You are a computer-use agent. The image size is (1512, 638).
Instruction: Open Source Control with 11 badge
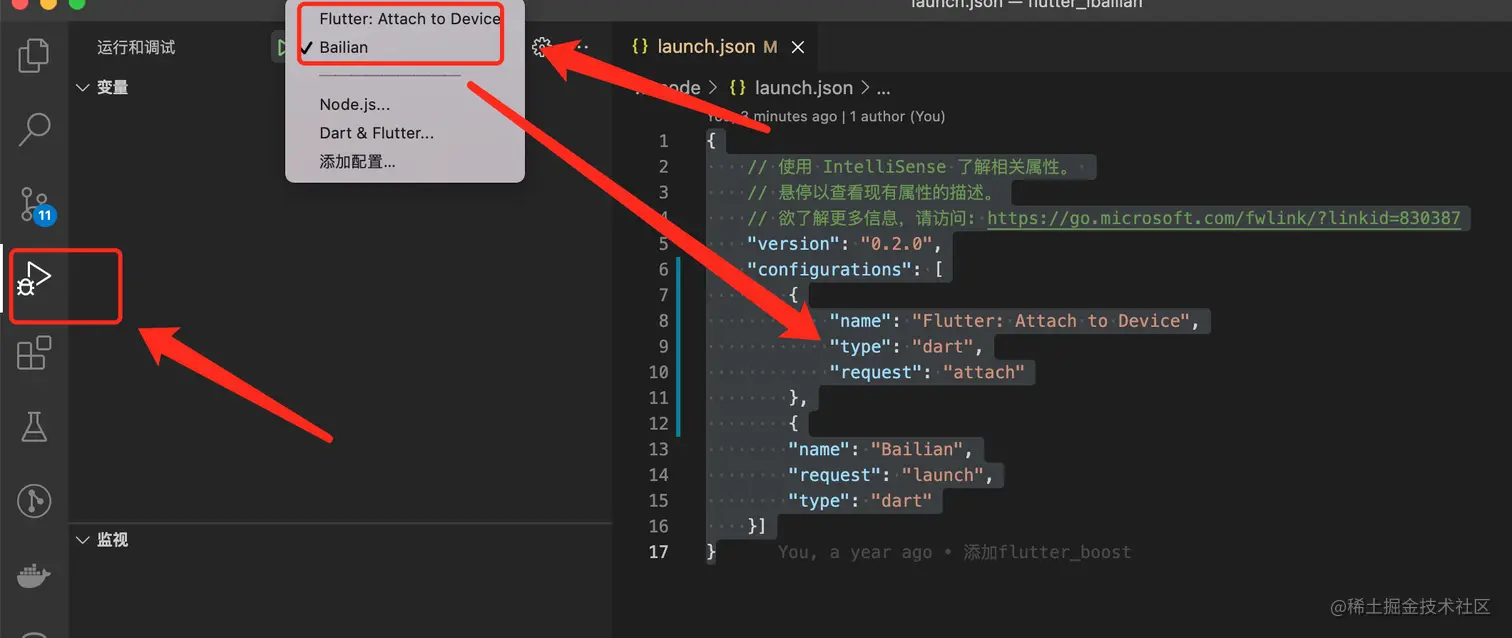[36, 204]
